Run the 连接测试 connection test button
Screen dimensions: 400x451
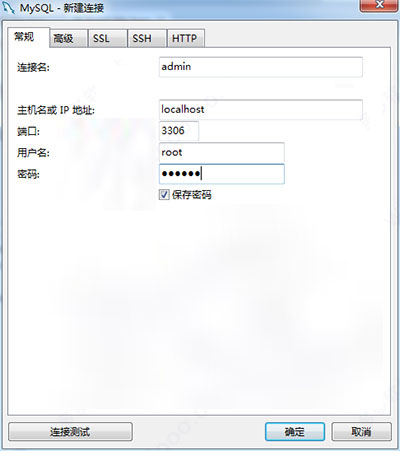click(70, 432)
